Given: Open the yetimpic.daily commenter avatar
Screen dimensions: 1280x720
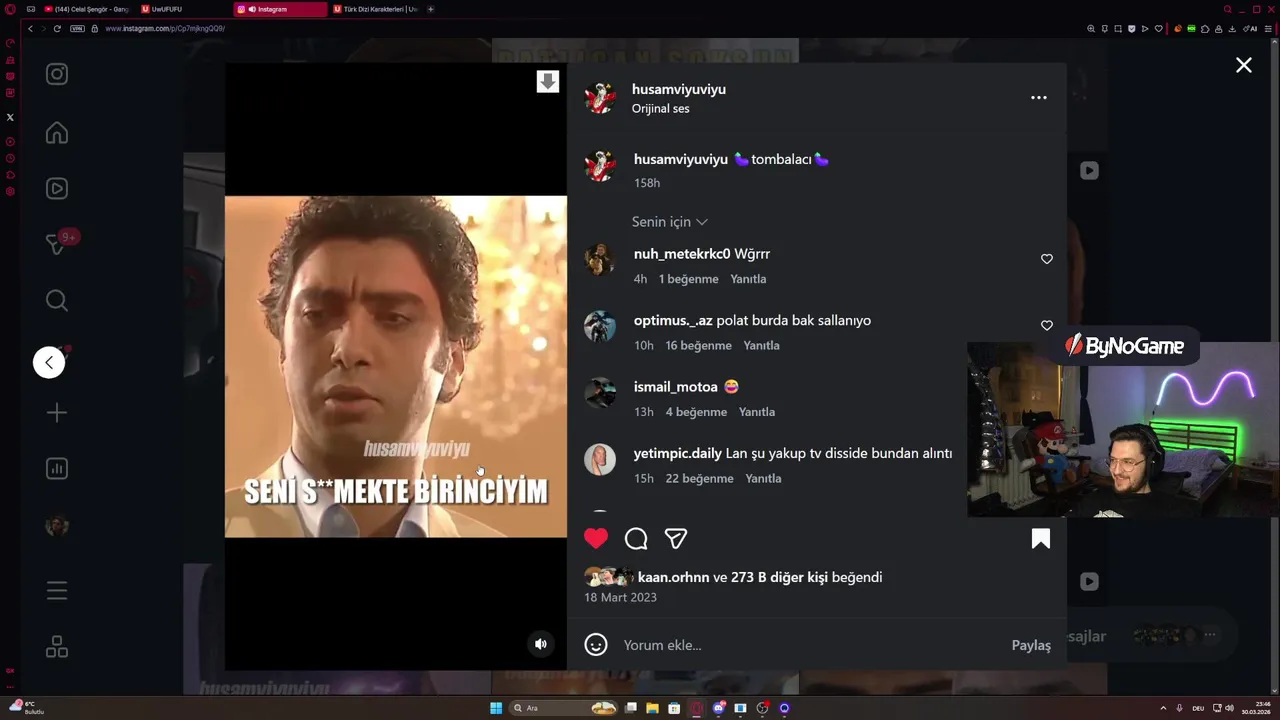Looking at the screenshot, I should coord(600,459).
